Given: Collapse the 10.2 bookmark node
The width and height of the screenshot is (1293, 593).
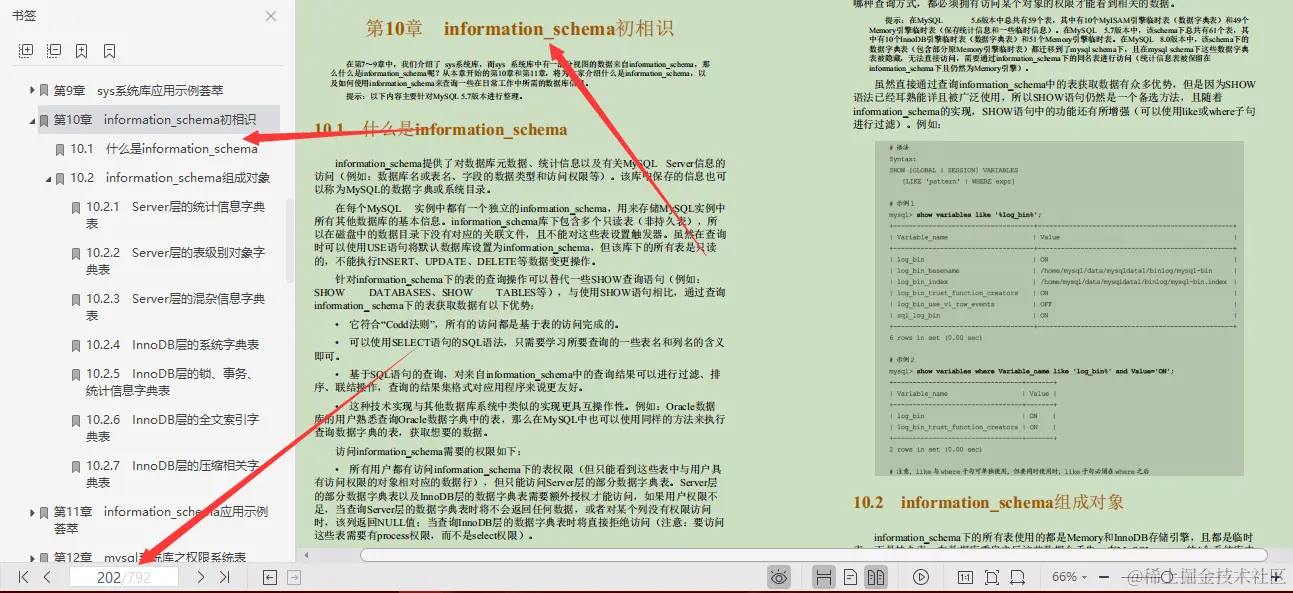Looking at the screenshot, I should coord(48,178).
